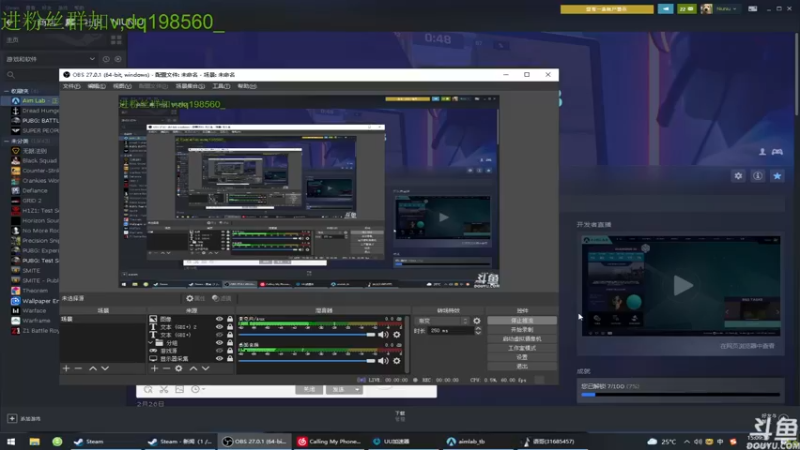Open Steam announcements blue megaphone icon
The height and width of the screenshot is (450, 800).
point(665,9)
